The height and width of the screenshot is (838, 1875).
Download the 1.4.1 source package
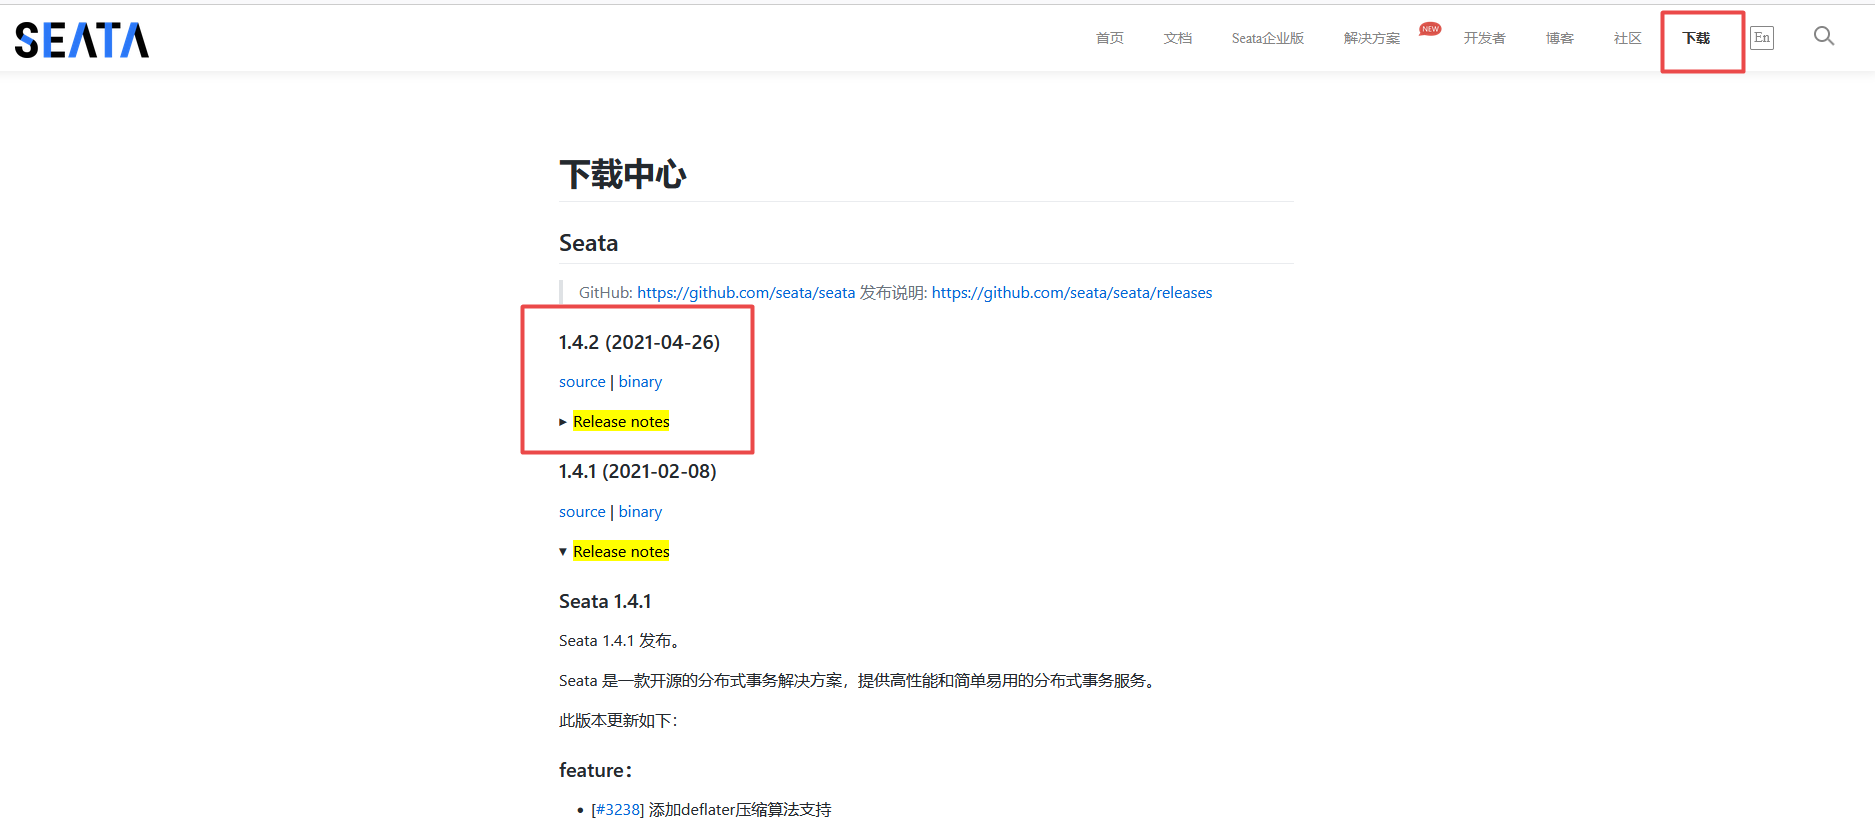[582, 512]
